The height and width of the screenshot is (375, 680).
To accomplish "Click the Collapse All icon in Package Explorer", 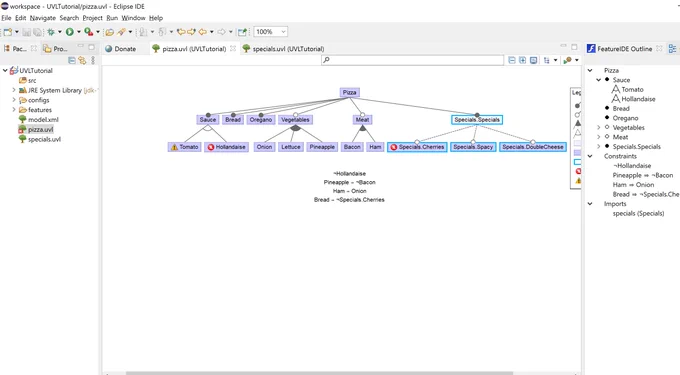I will tap(72, 60).
